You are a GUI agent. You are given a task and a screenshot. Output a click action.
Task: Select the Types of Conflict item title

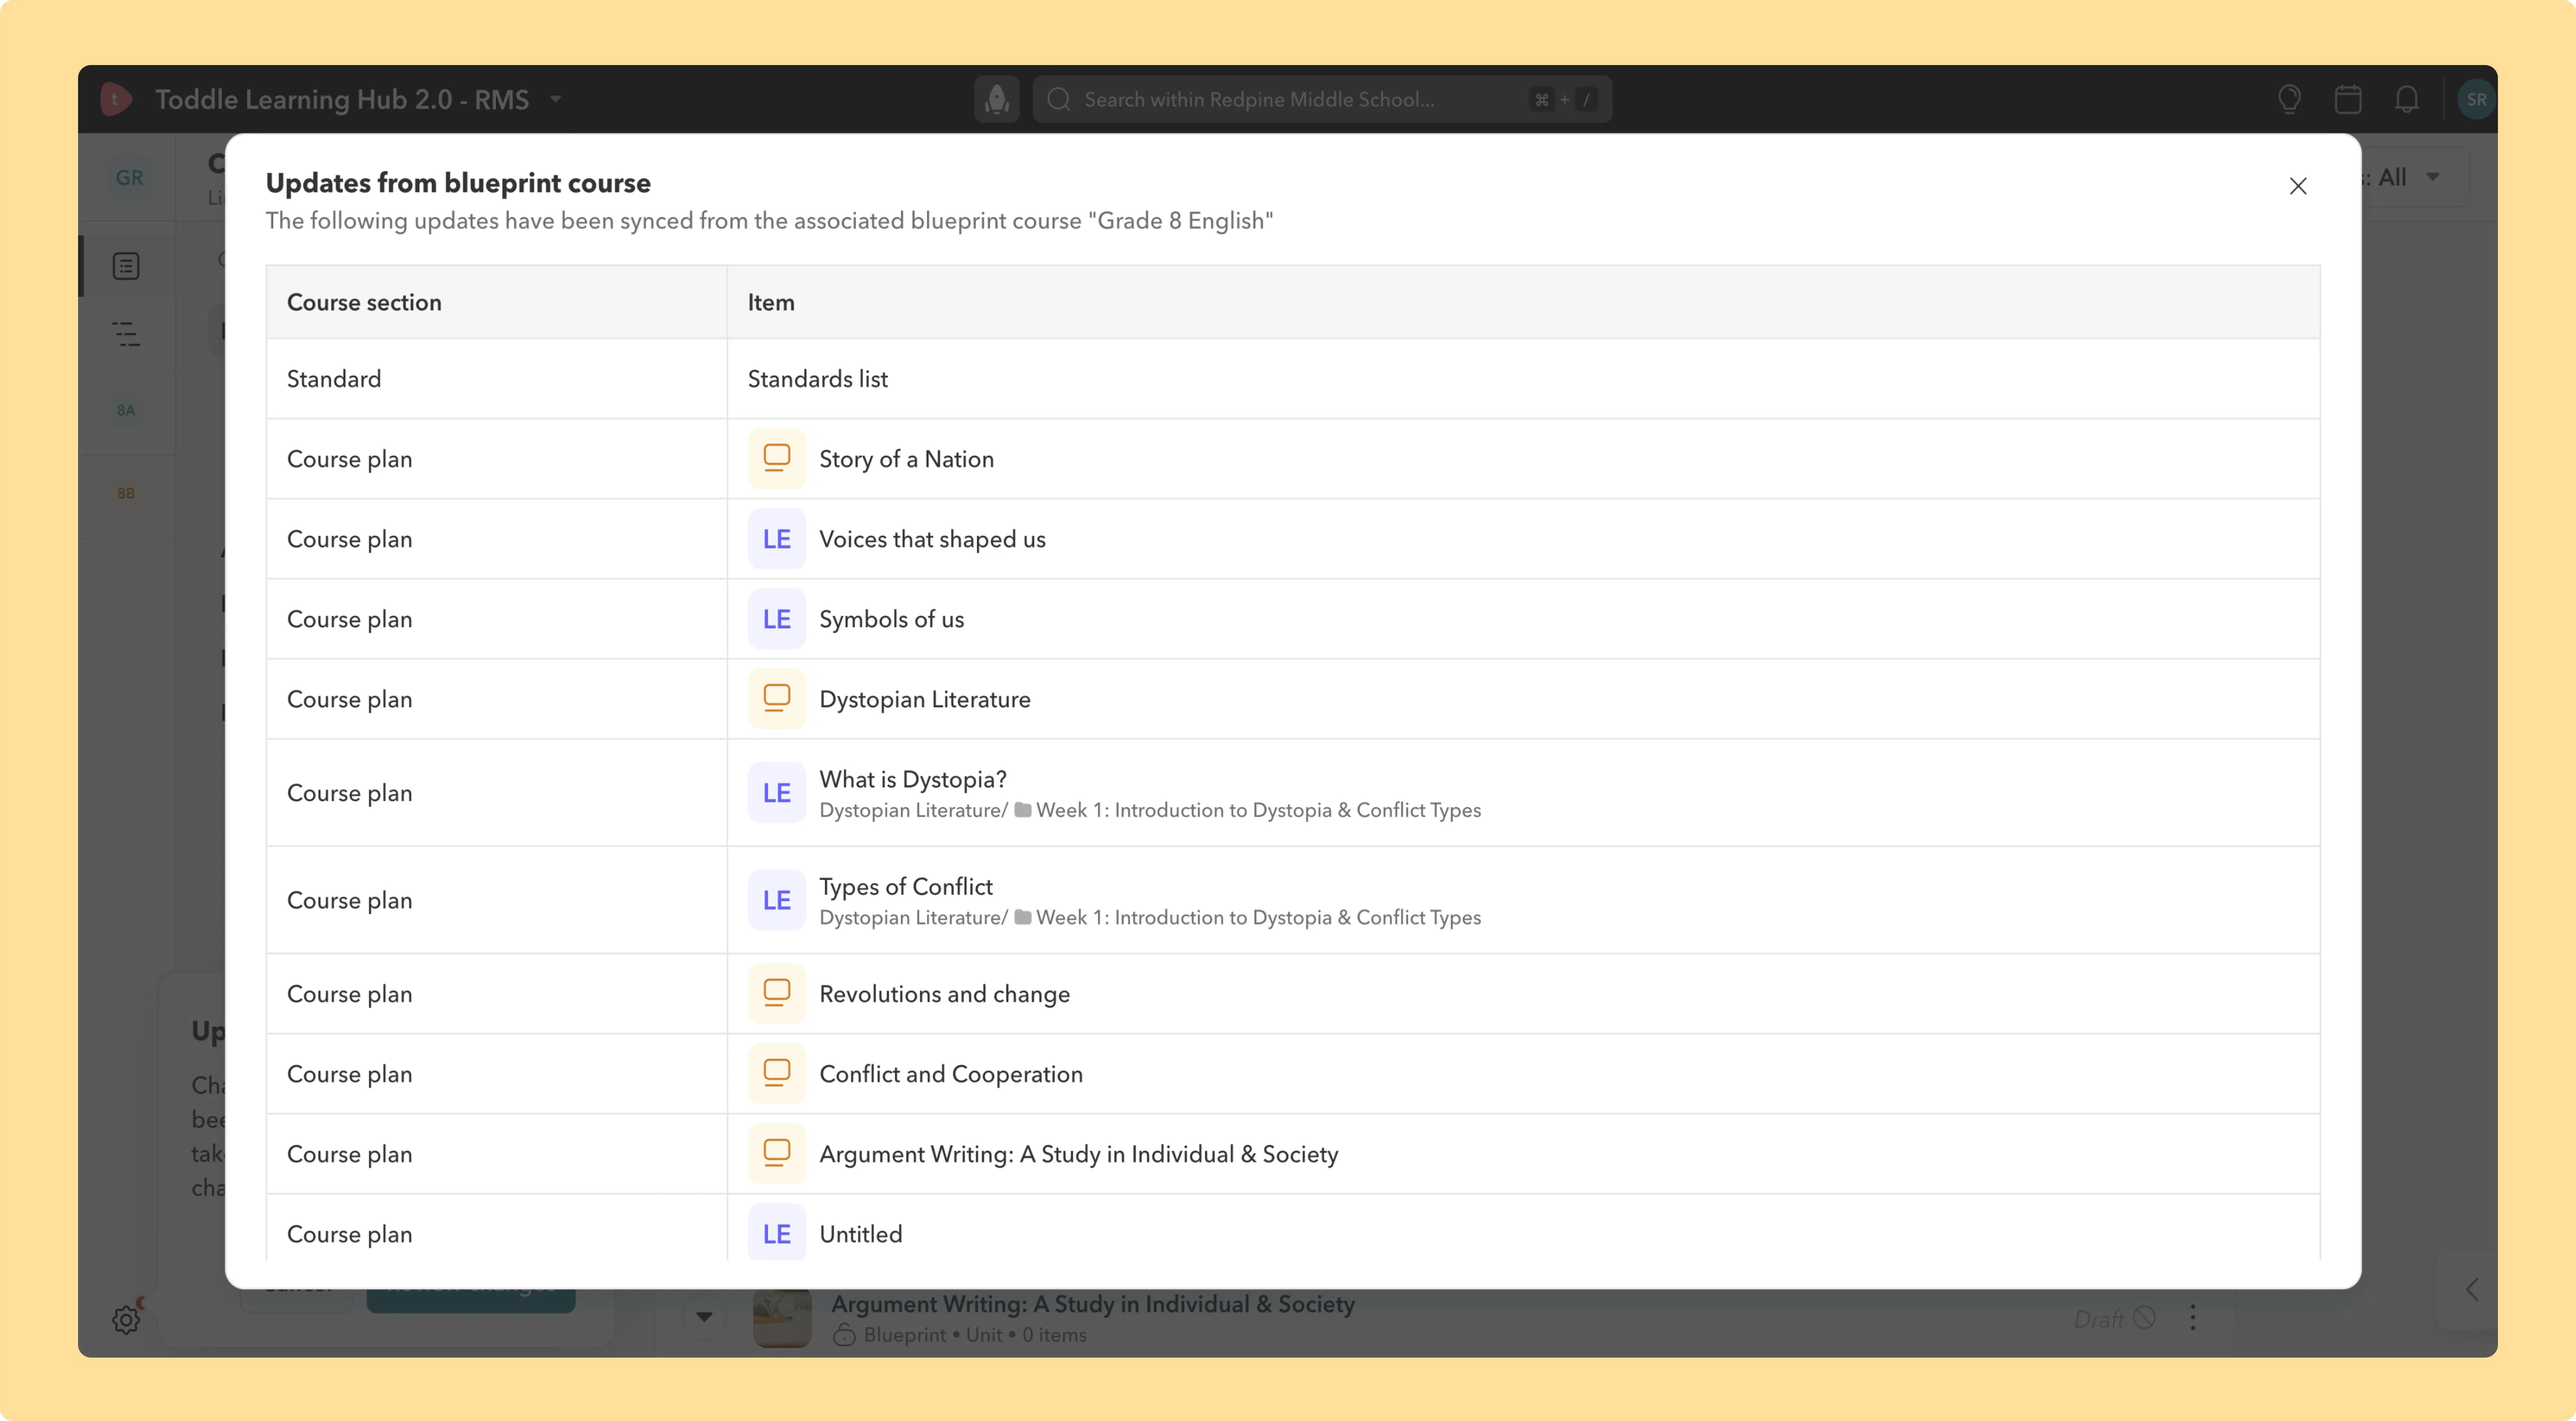point(905,886)
